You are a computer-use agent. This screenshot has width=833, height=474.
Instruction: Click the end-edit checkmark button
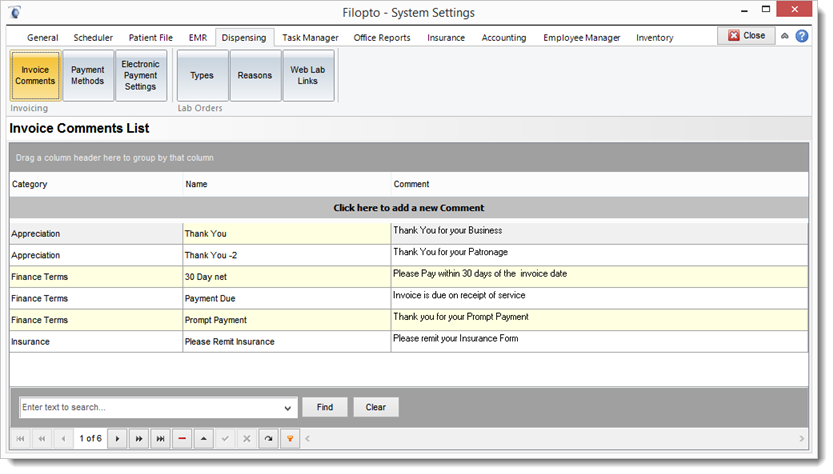tap(225, 439)
